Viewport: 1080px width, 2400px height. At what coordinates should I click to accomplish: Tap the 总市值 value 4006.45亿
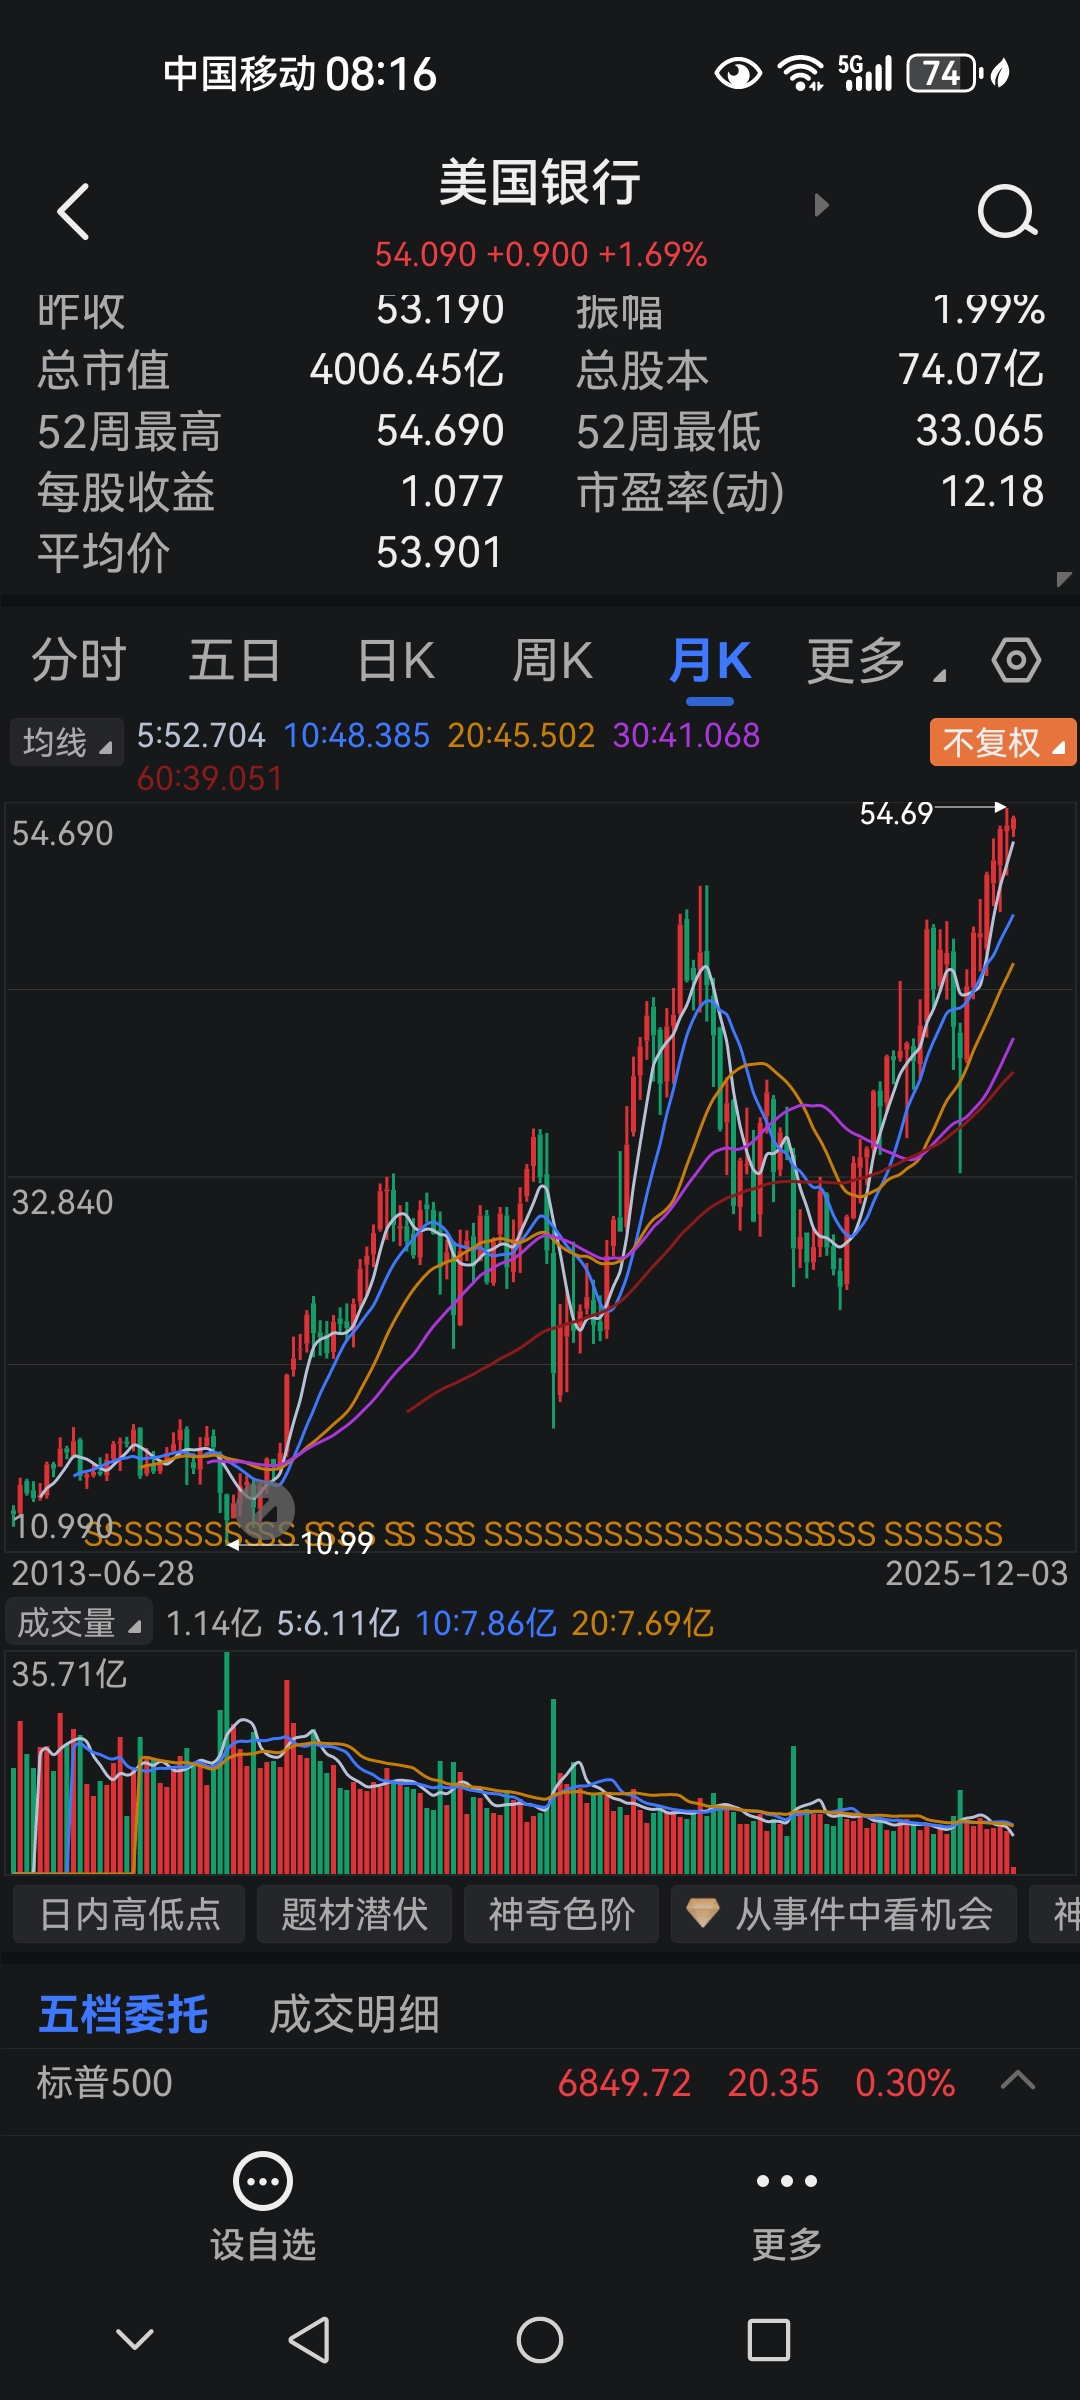(406, 369)
